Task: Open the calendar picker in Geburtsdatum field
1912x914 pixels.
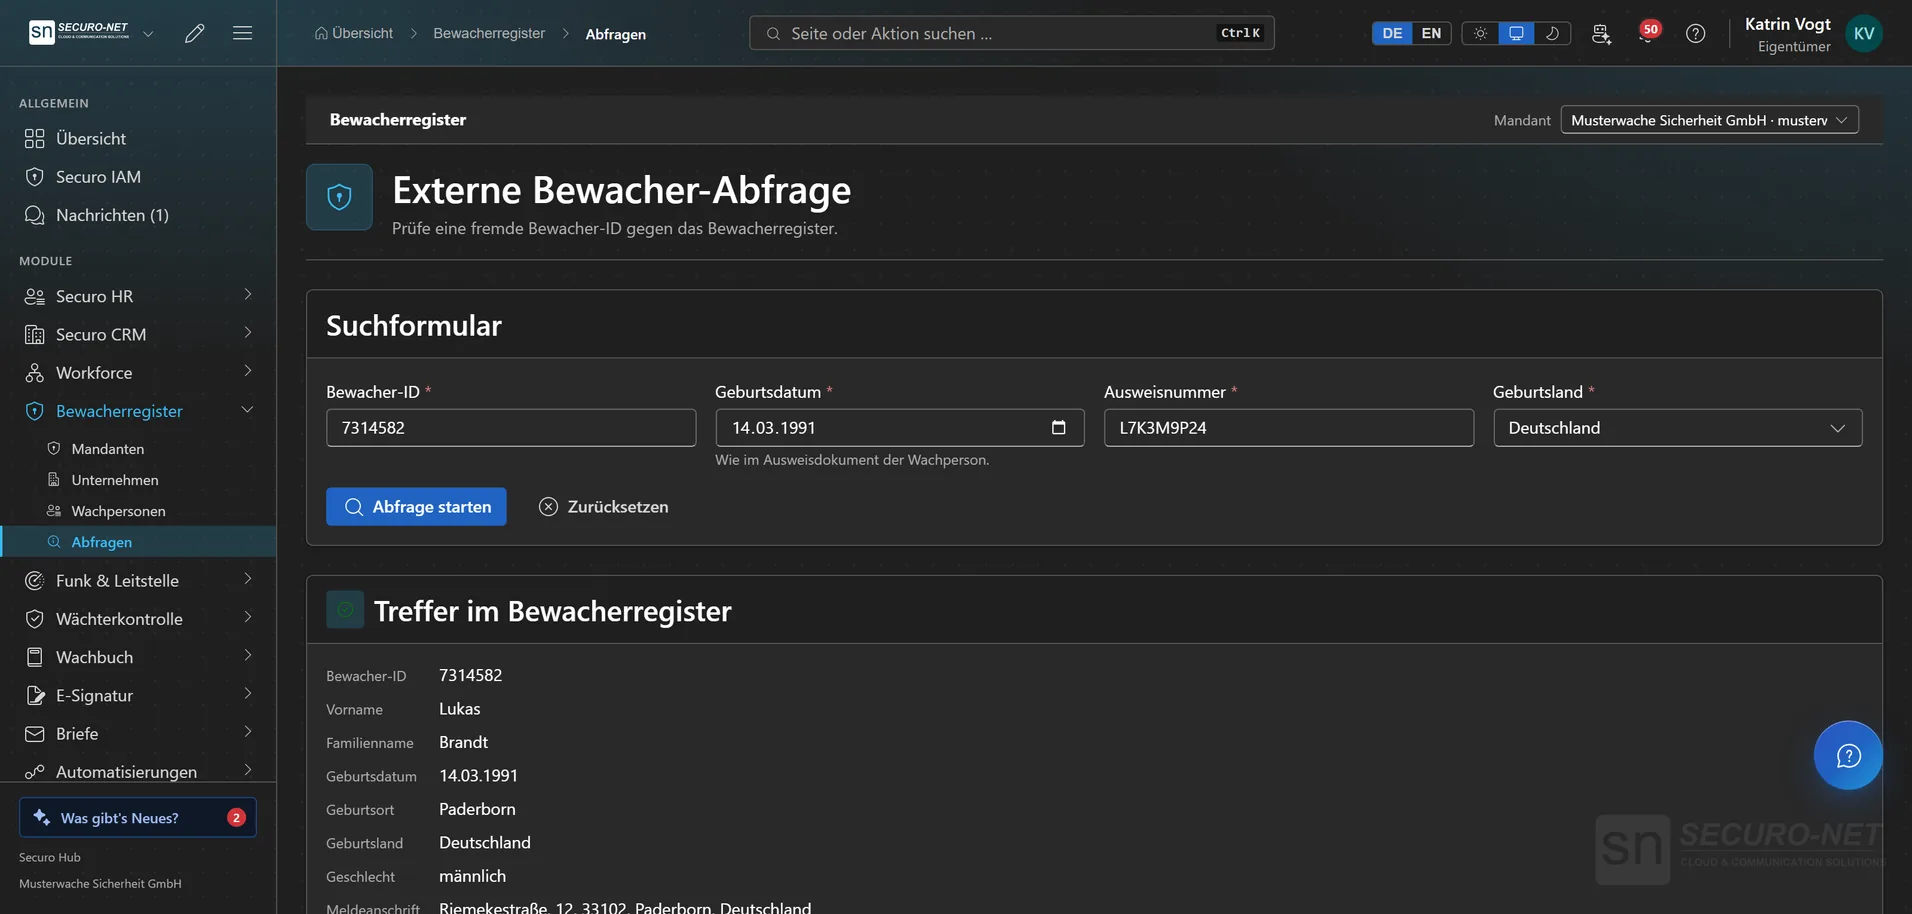Action: click(x=1058, y=428)
